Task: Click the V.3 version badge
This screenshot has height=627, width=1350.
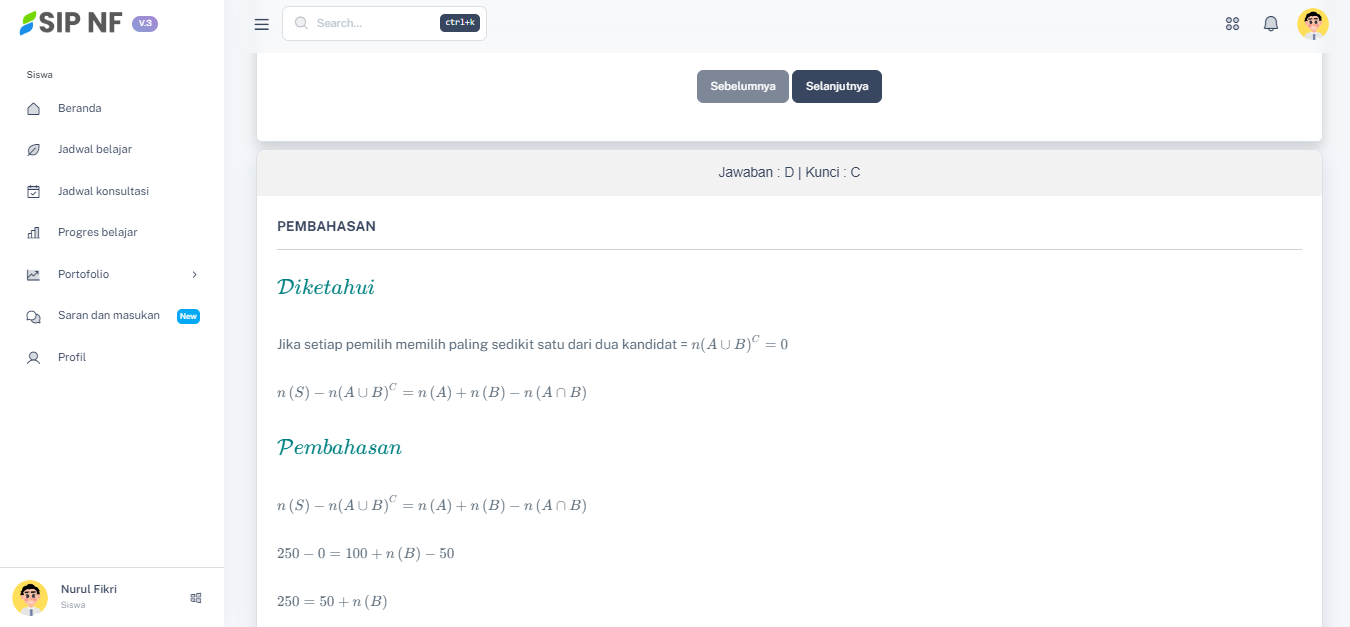Action: (145, 23)
